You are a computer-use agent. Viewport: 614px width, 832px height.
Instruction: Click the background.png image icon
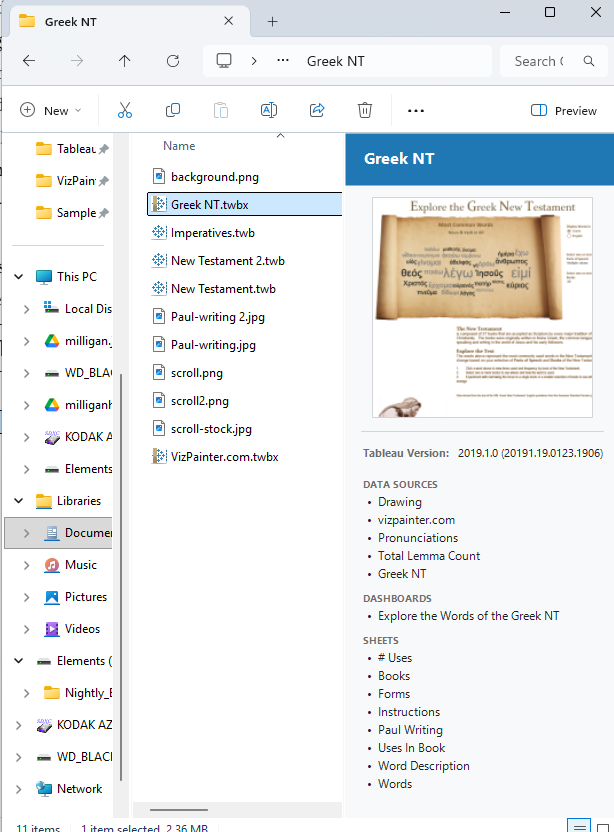tap(159, 176)
